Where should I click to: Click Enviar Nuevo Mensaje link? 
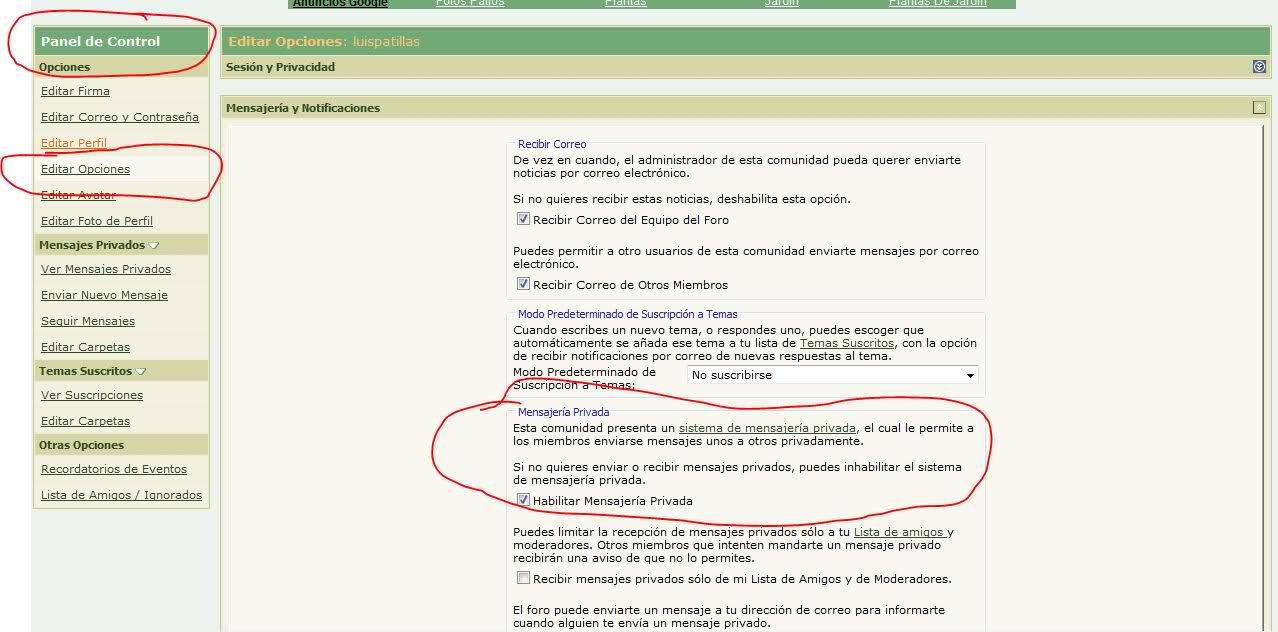click(104, 295)
